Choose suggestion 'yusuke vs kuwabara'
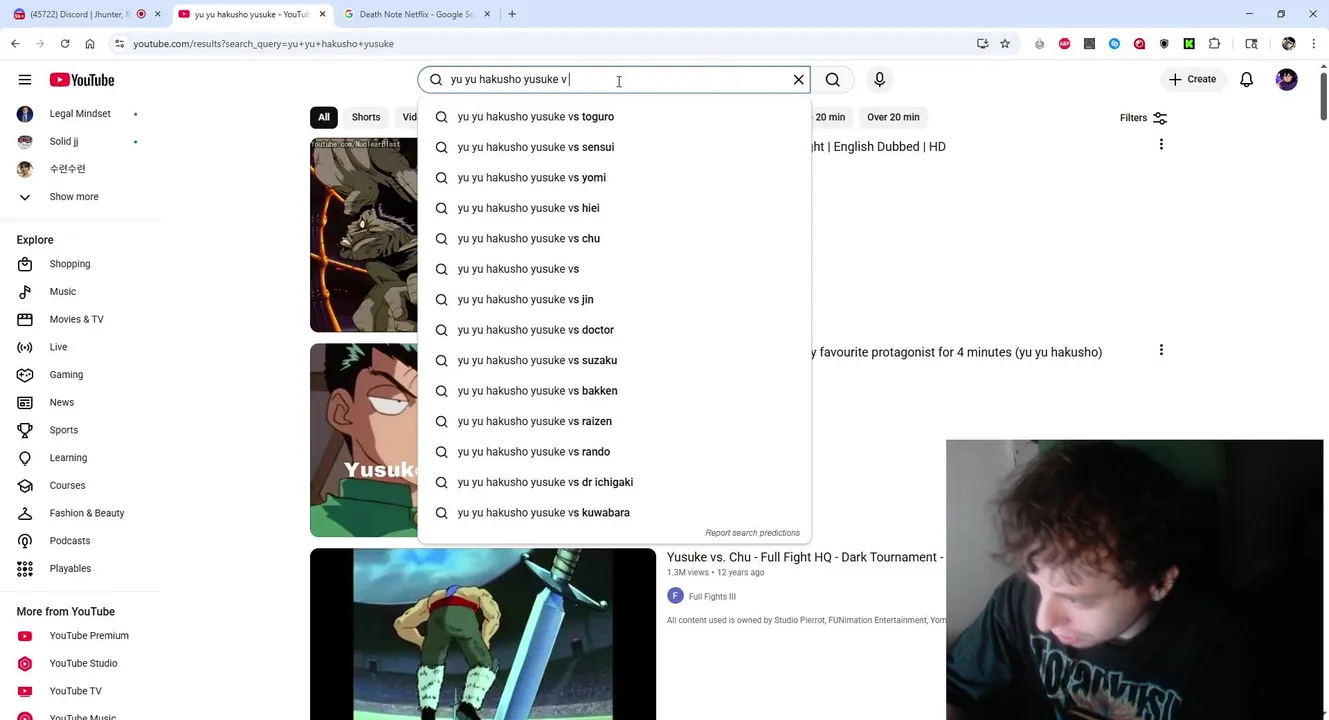Image resolution: width=1329 pixels, height=720 pixels. click(x=614, y=513)
